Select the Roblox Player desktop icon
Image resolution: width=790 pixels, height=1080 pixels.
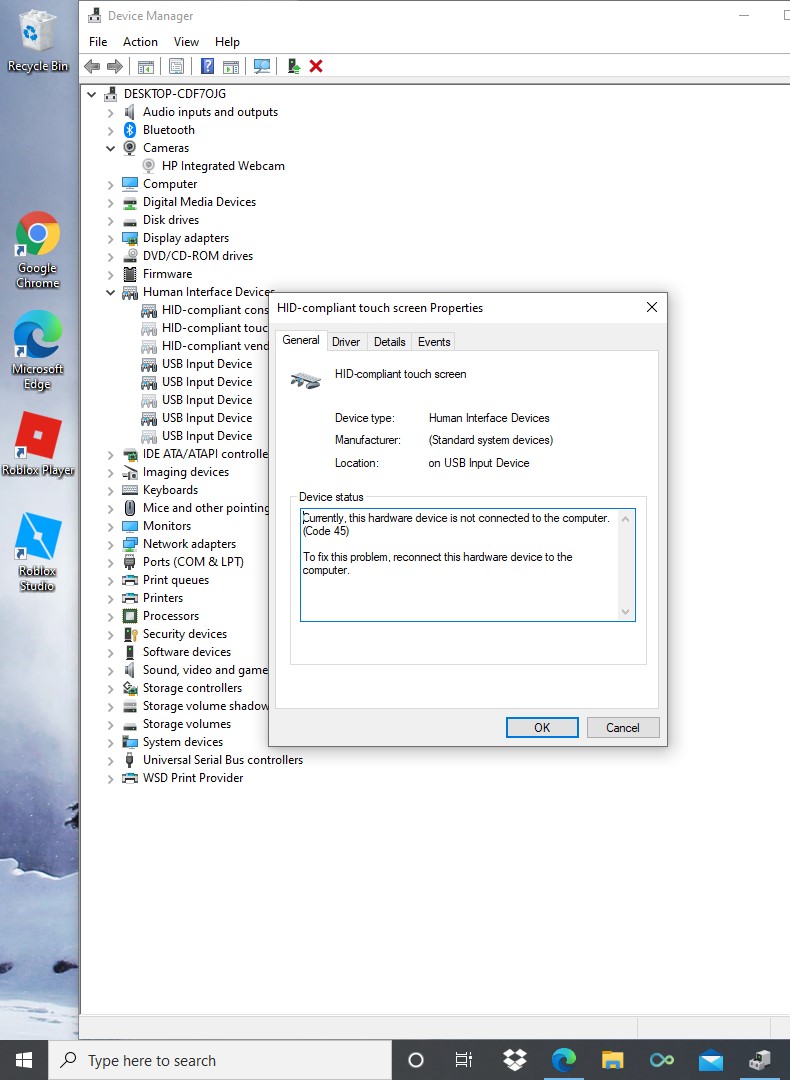(x=38, y=444)
